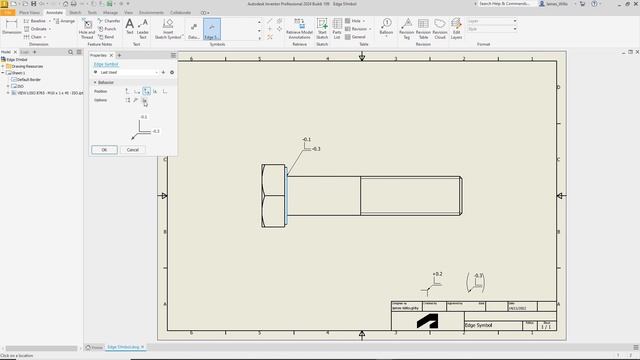The width and height of the screenshot is (640, 360).
Task: Click the Edge Symbol link heading
Action: 106,64
